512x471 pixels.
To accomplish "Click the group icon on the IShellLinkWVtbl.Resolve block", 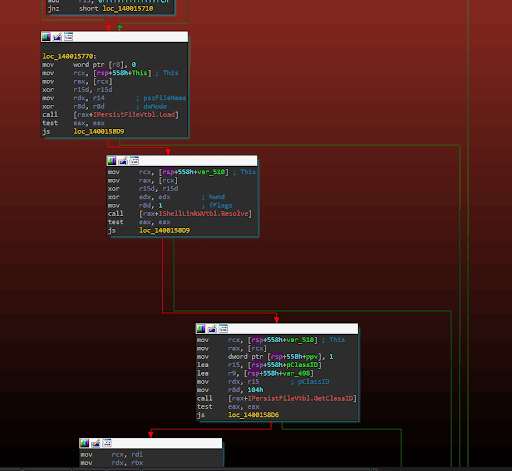I will point(134,161).
